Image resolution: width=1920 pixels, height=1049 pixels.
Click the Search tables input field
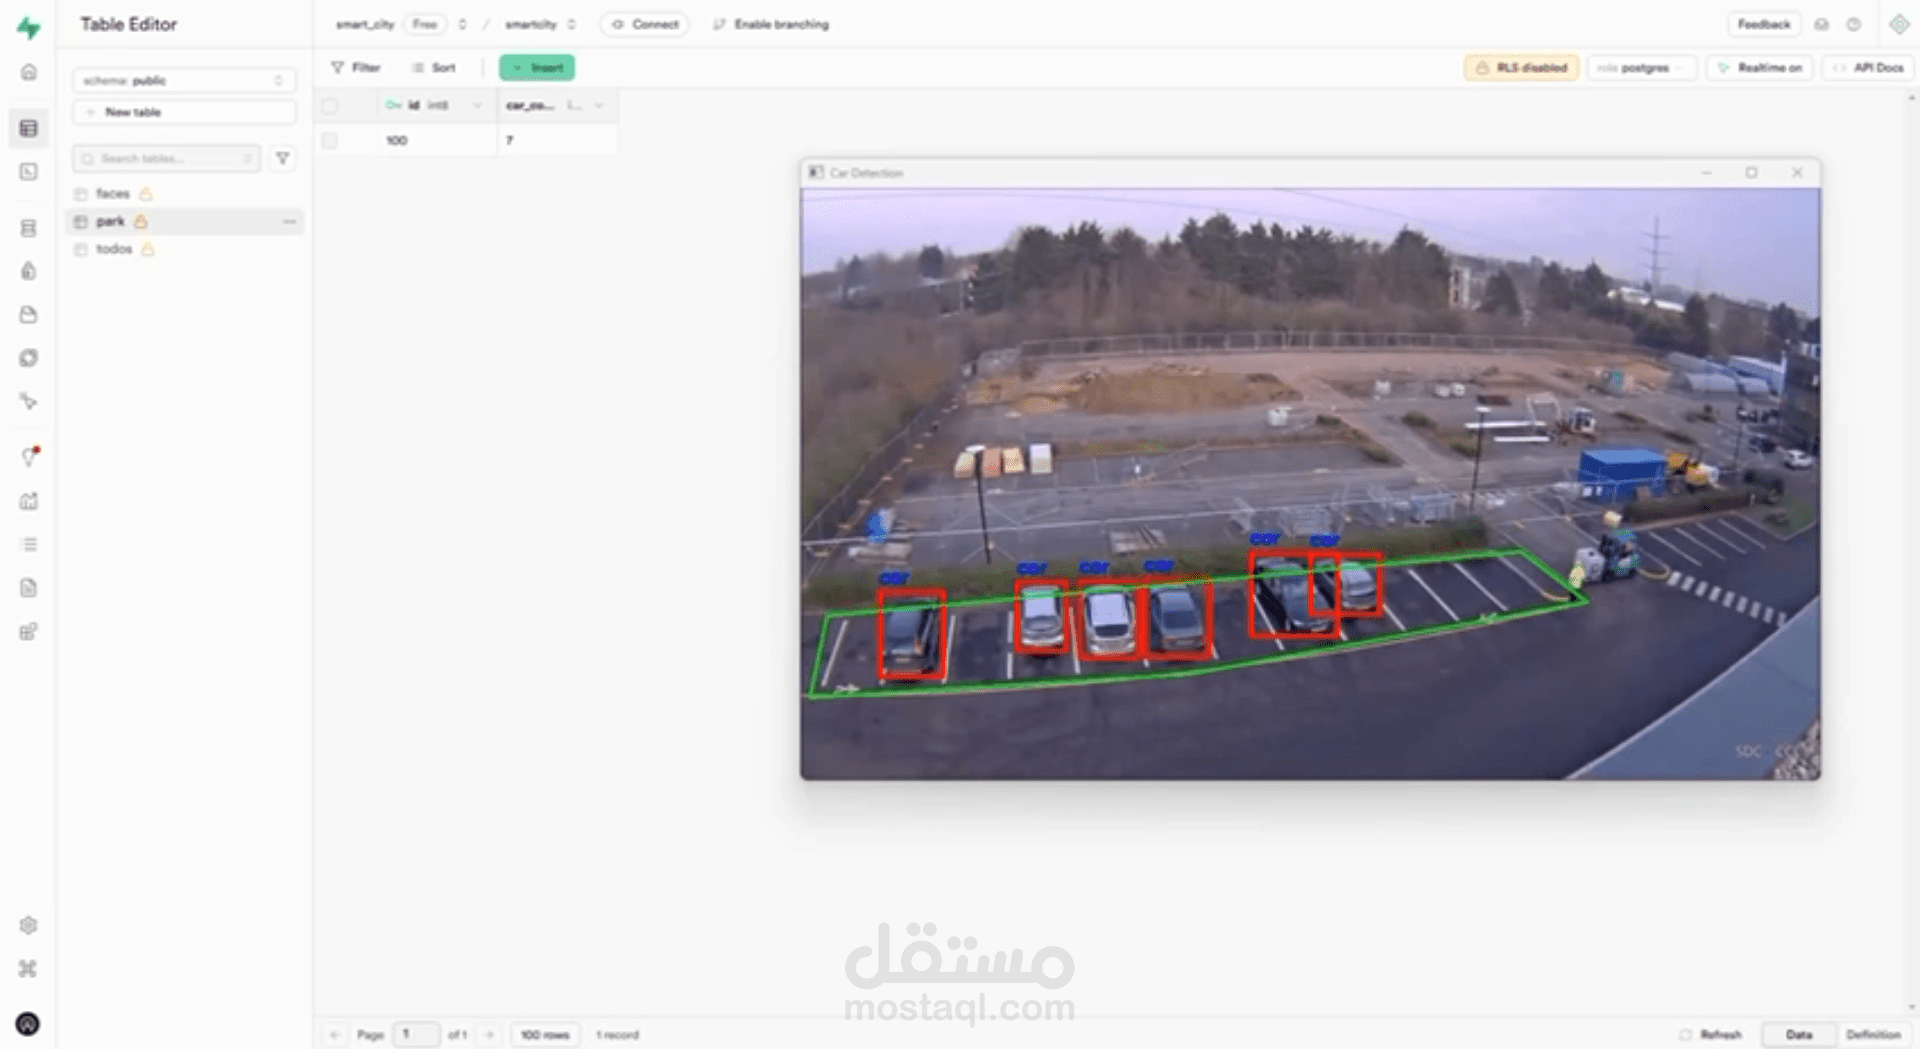coord(166,158)
